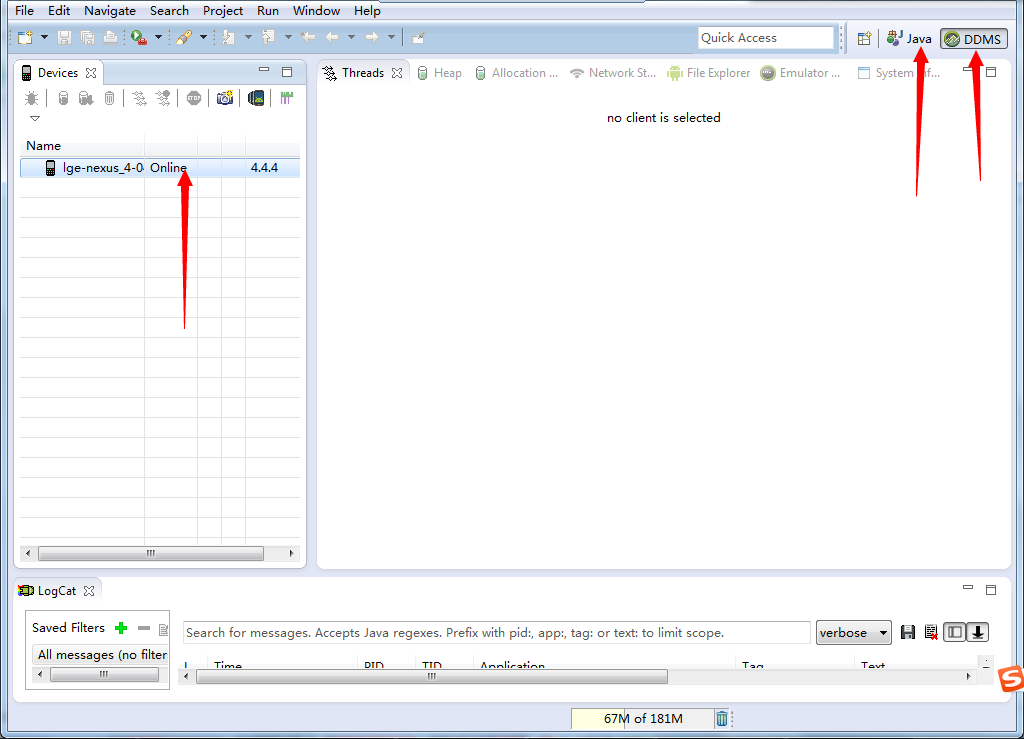Click the Forward navigation arrow
Screen dimensions: 1024x739
tap(372, 38)
